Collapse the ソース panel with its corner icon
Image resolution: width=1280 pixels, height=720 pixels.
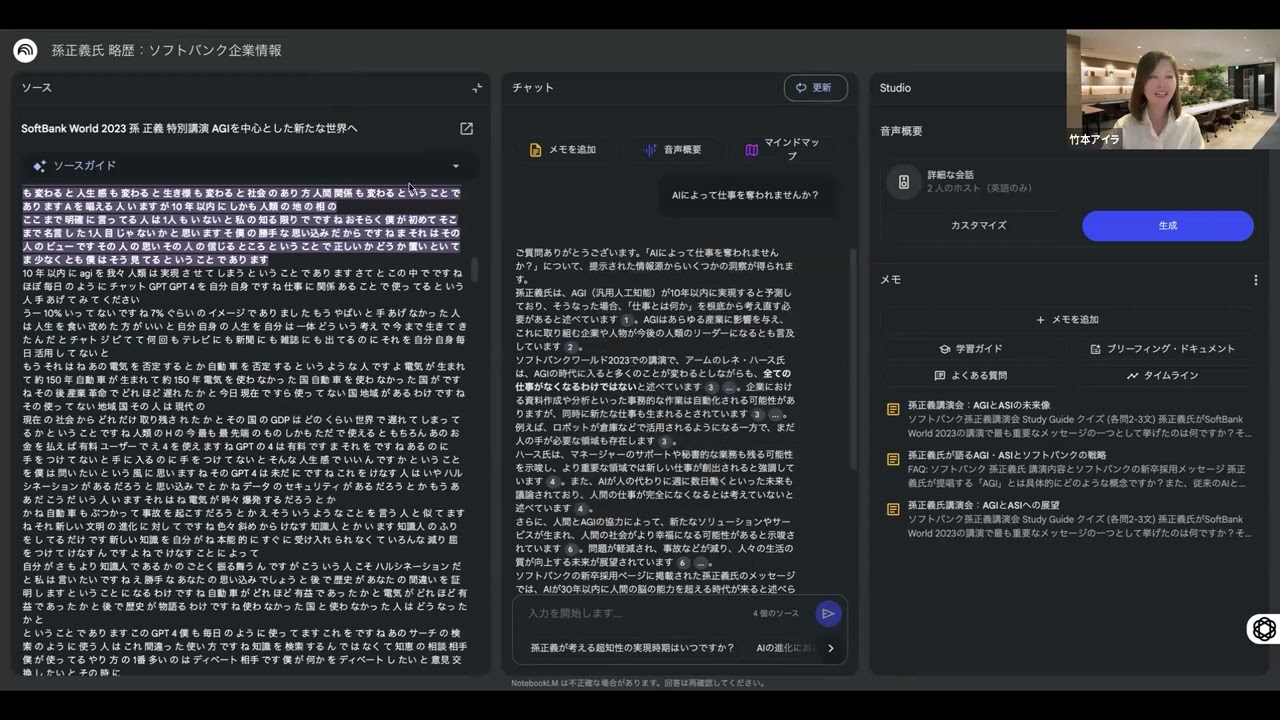pos(477,88)
